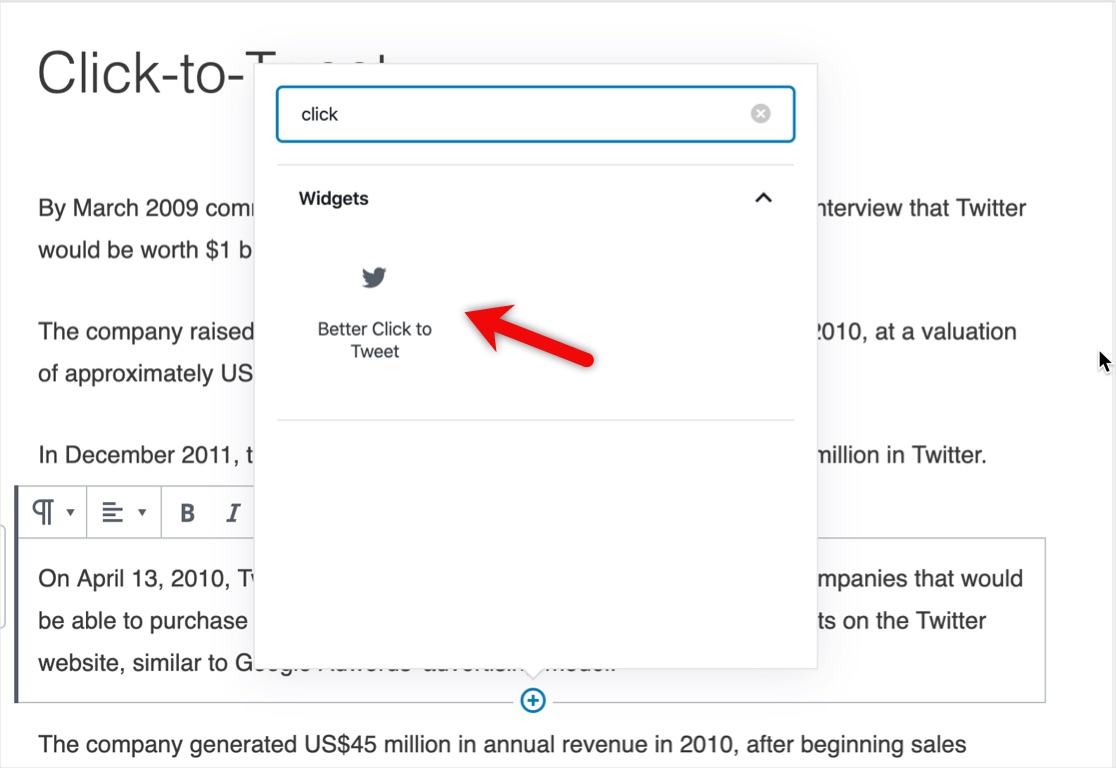The width and height of the screenshot is (1116, 768).
Task: Clear the block search with the X icon
Action: [760, 114]
